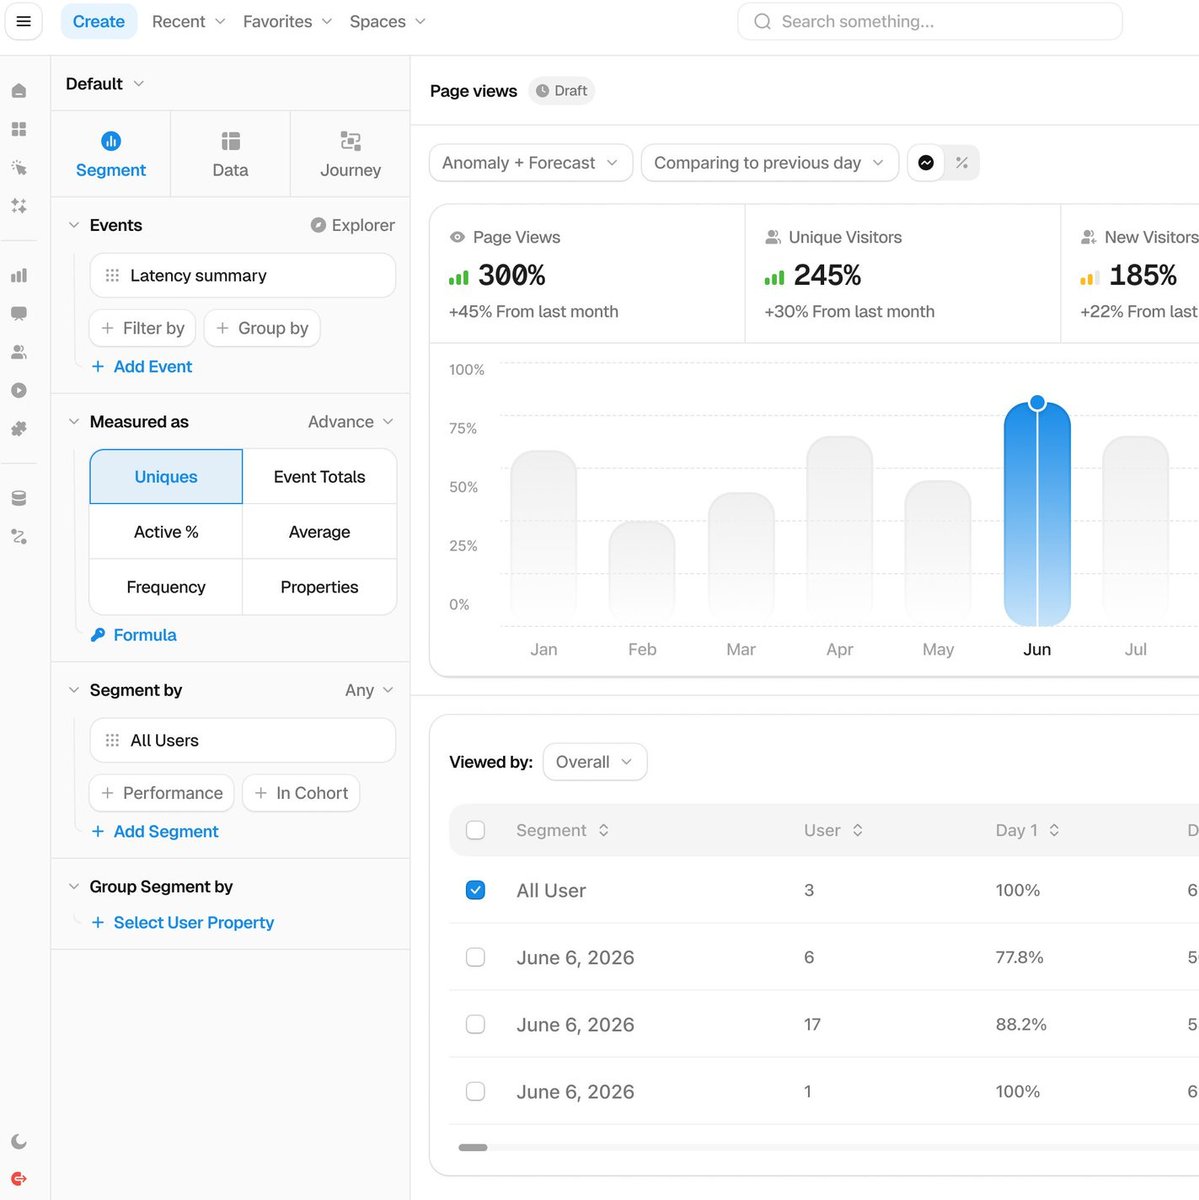Open the home icon in sidebar

(19, 91)
